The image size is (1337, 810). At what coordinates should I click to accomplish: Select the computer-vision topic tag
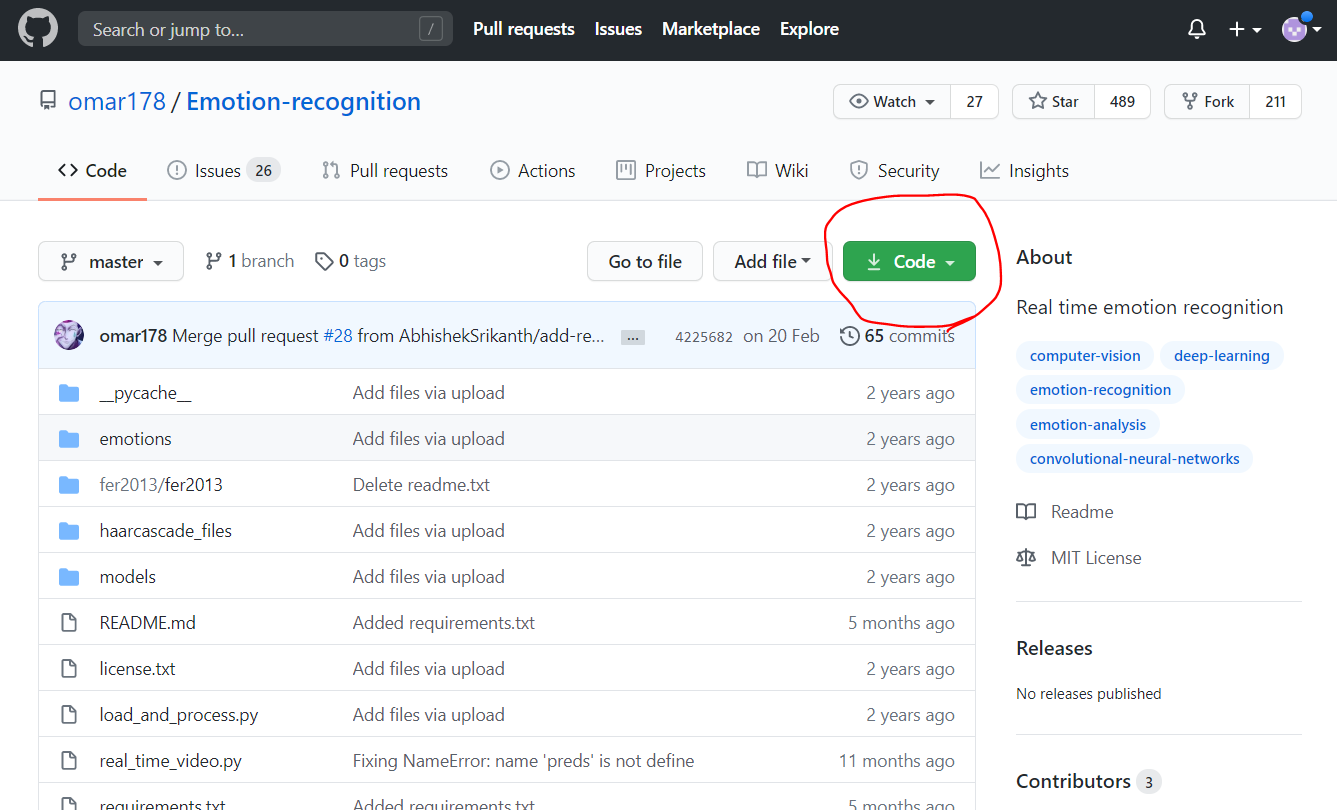pyautogui.click(x=1085, y=356)
